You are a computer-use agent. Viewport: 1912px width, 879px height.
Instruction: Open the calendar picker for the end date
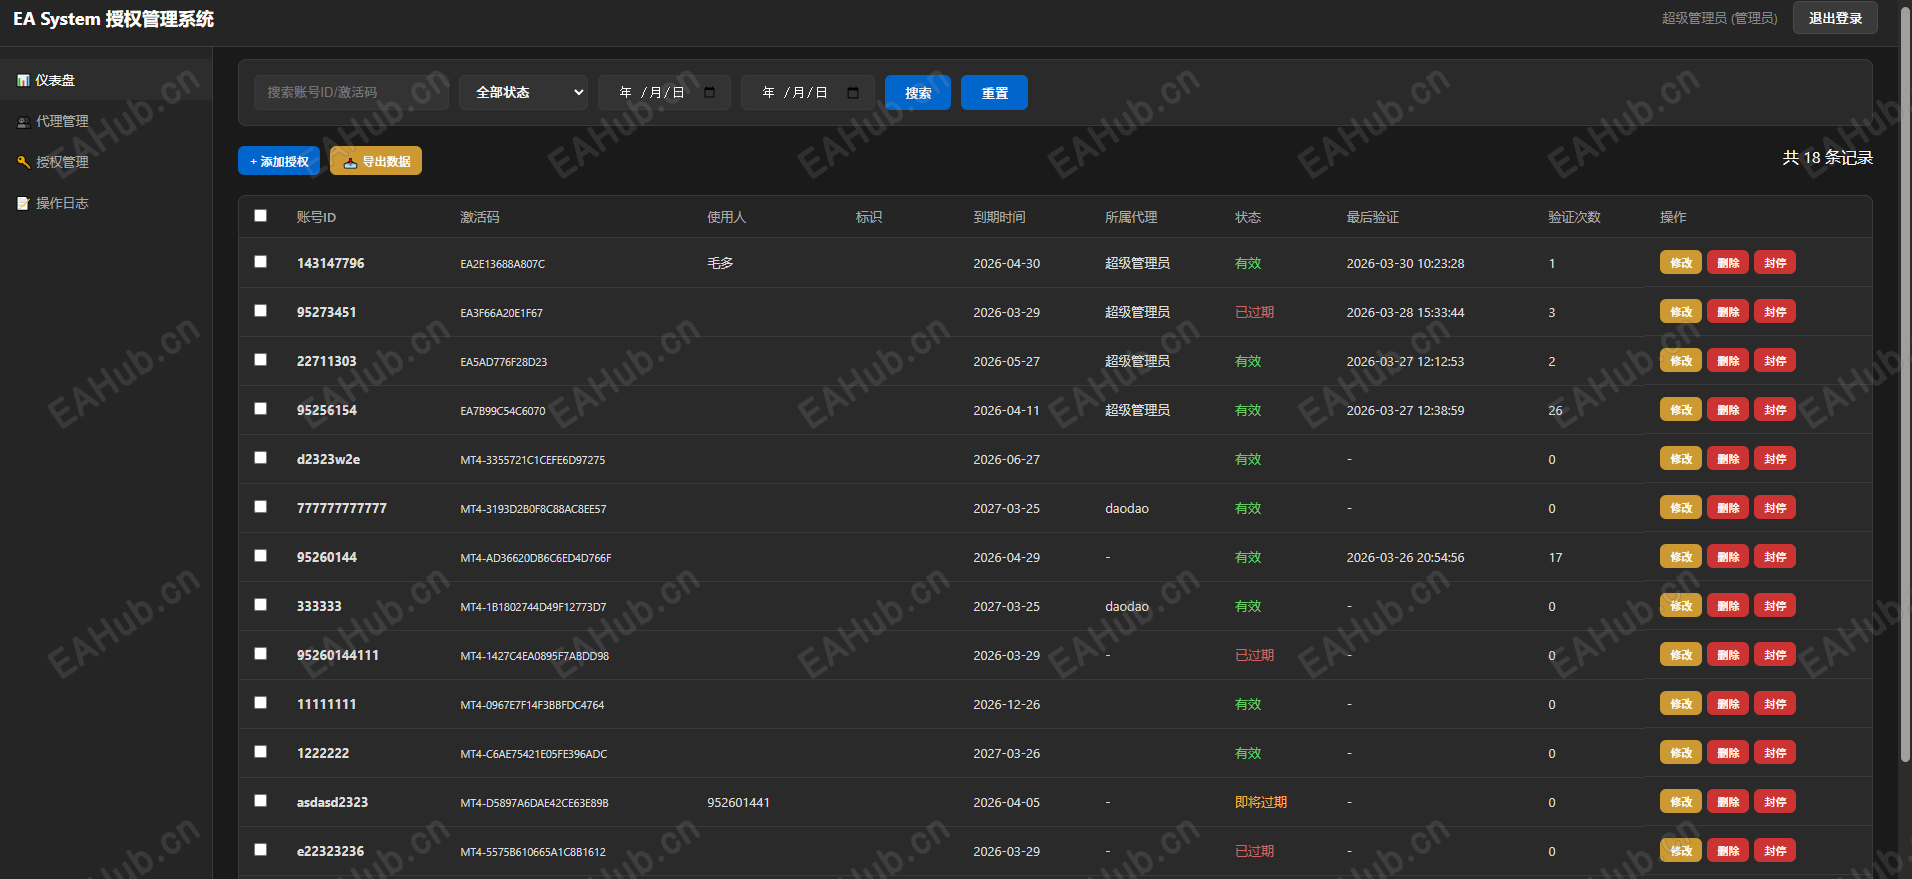pos(853,92)
